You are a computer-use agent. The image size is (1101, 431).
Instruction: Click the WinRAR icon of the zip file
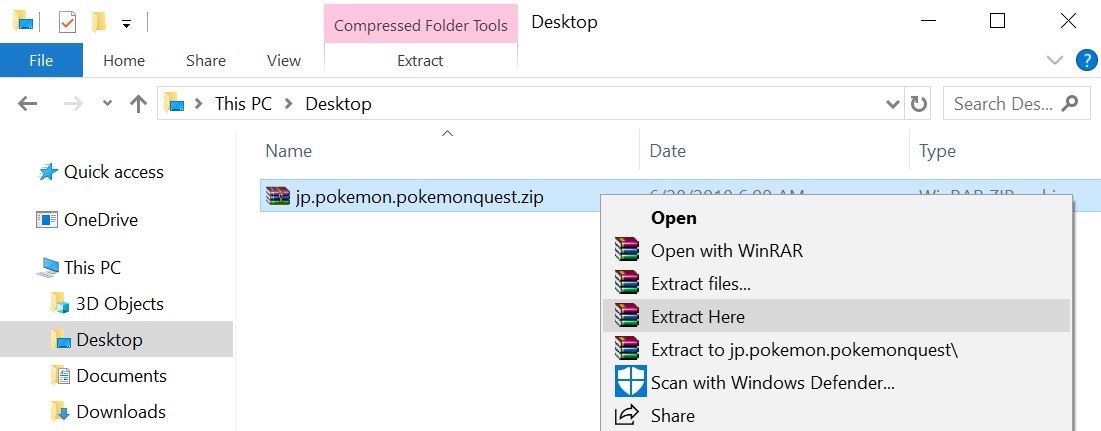(278, 197)
